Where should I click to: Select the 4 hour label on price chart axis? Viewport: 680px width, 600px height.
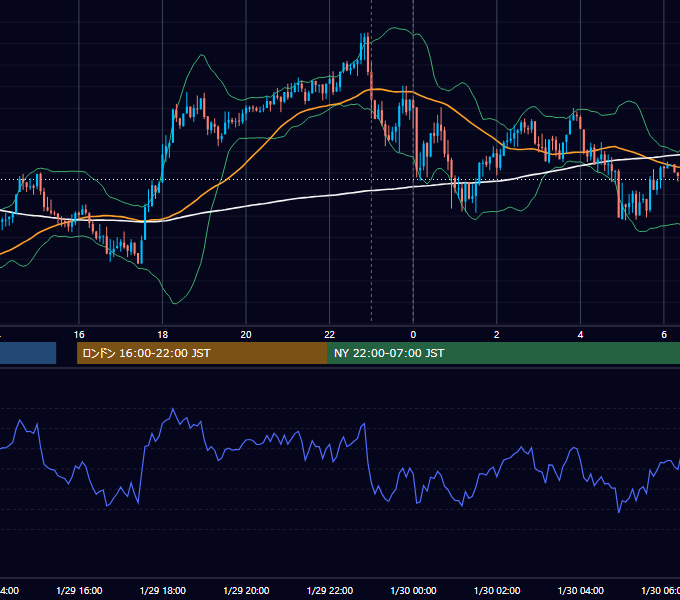pyautogui.click(x=580, y=335)
